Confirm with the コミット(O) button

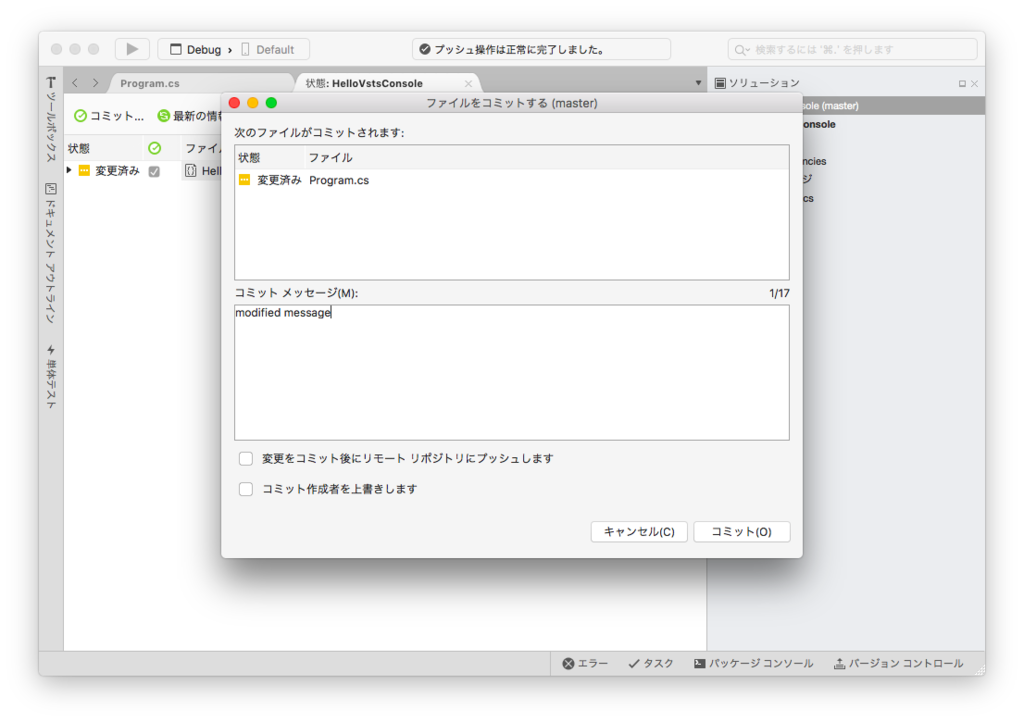coord(742,531)
